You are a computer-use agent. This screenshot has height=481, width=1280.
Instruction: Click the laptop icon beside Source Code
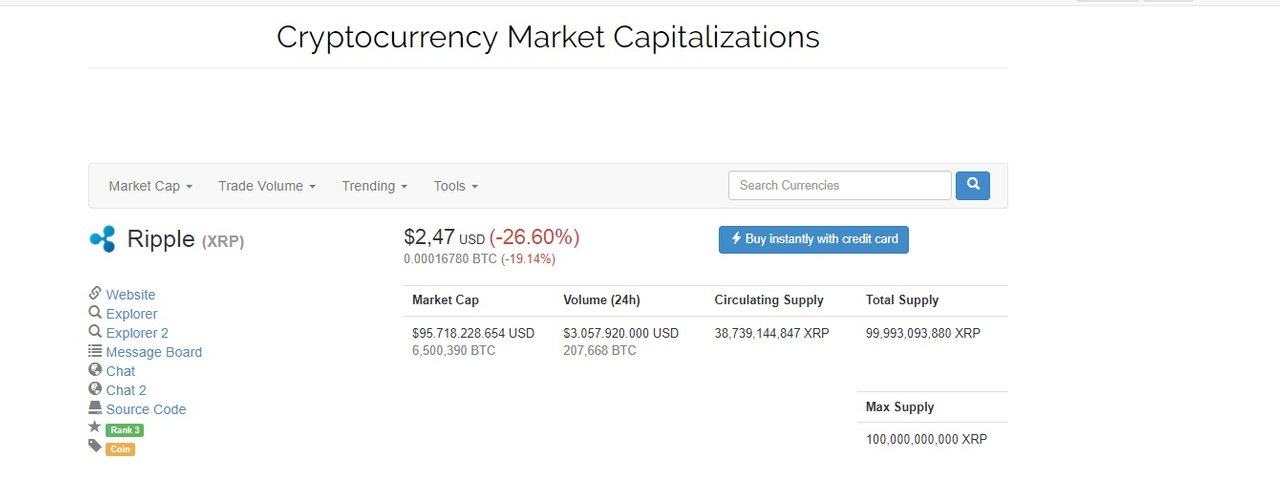click(95, 408)
